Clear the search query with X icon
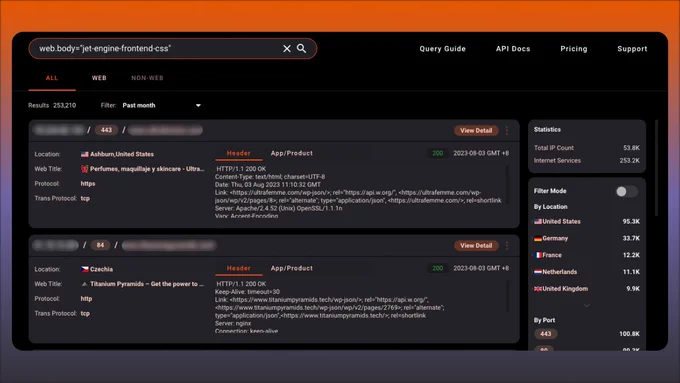Screen dimensions: 680x383 tap(287, 49)
